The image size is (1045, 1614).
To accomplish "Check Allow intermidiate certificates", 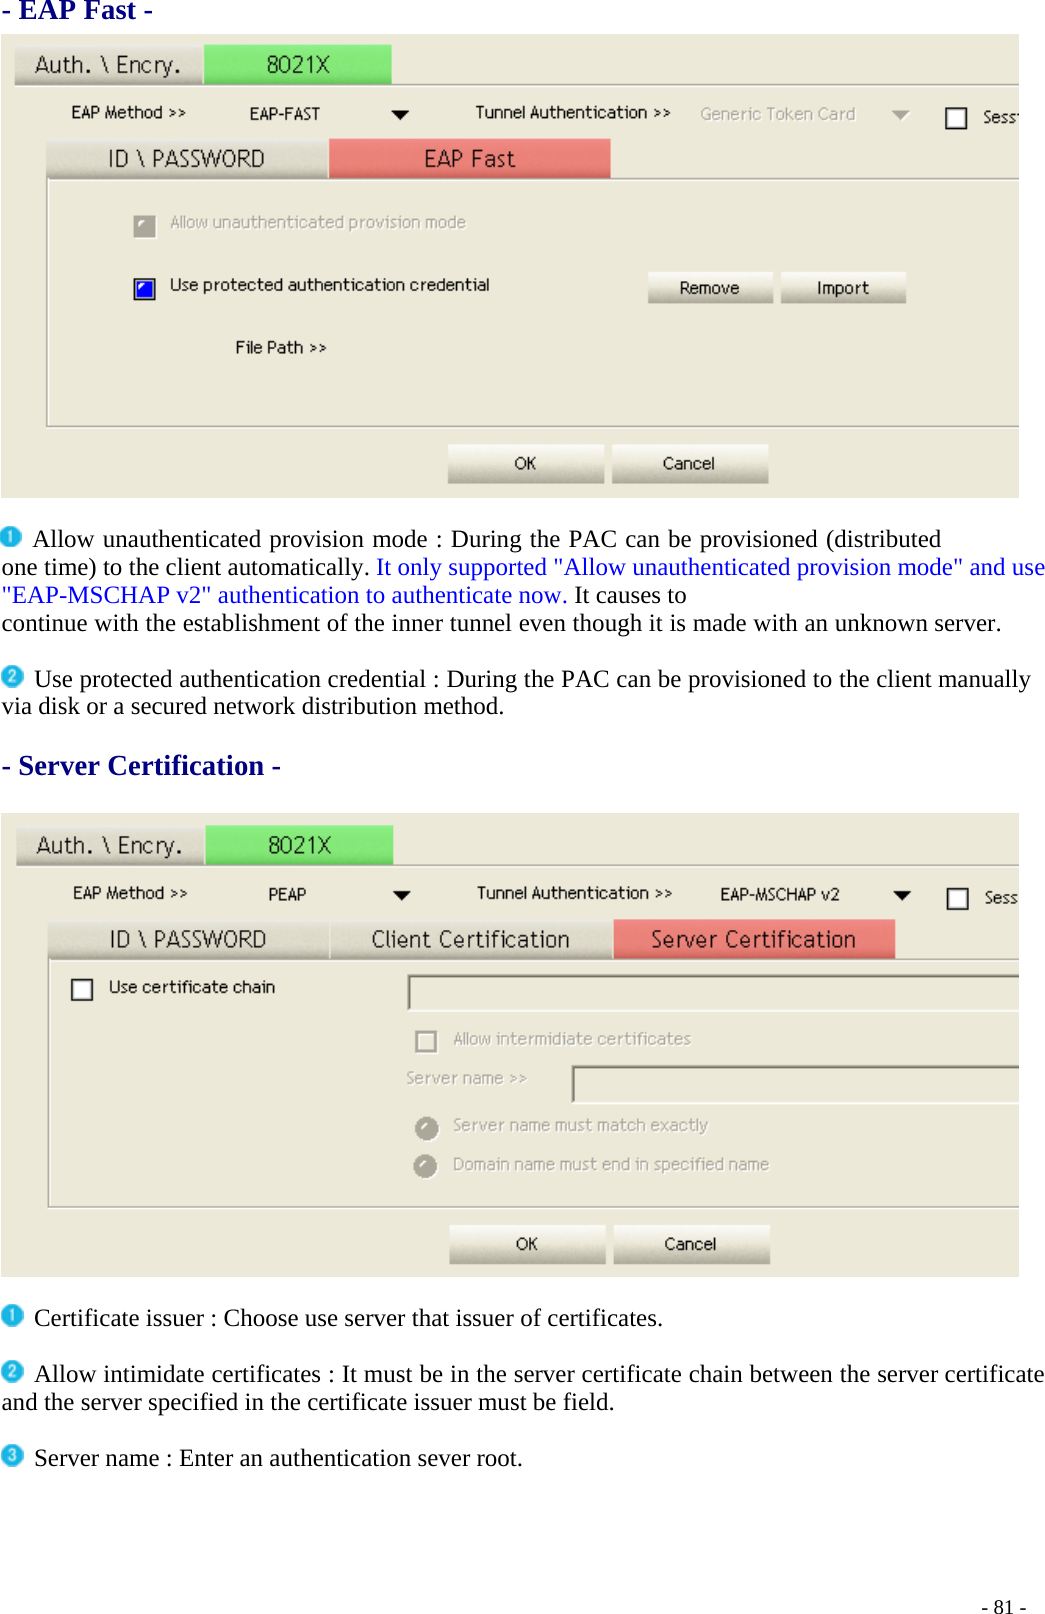I will click(x=426, y=1041).
